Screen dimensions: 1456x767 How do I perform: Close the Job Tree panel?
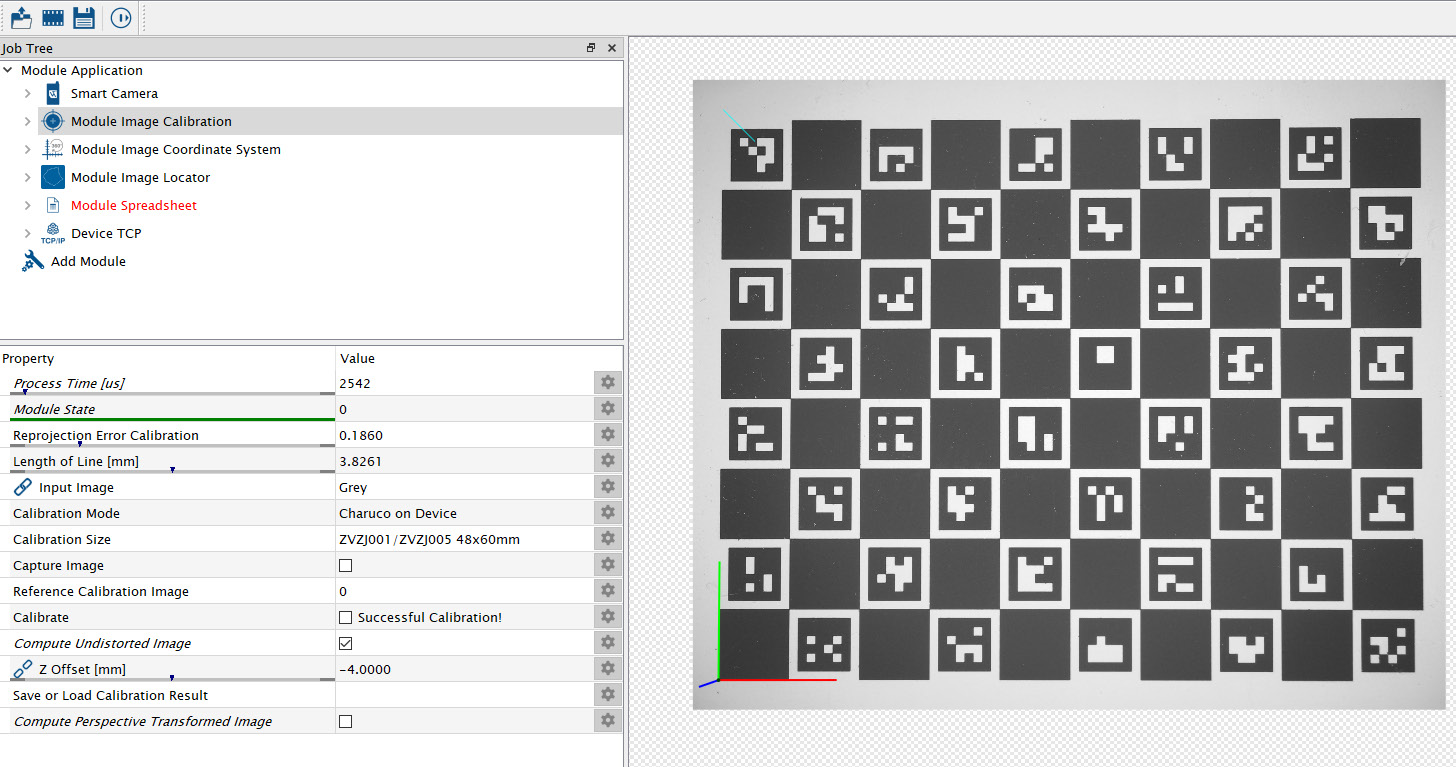tap(612, 48)
